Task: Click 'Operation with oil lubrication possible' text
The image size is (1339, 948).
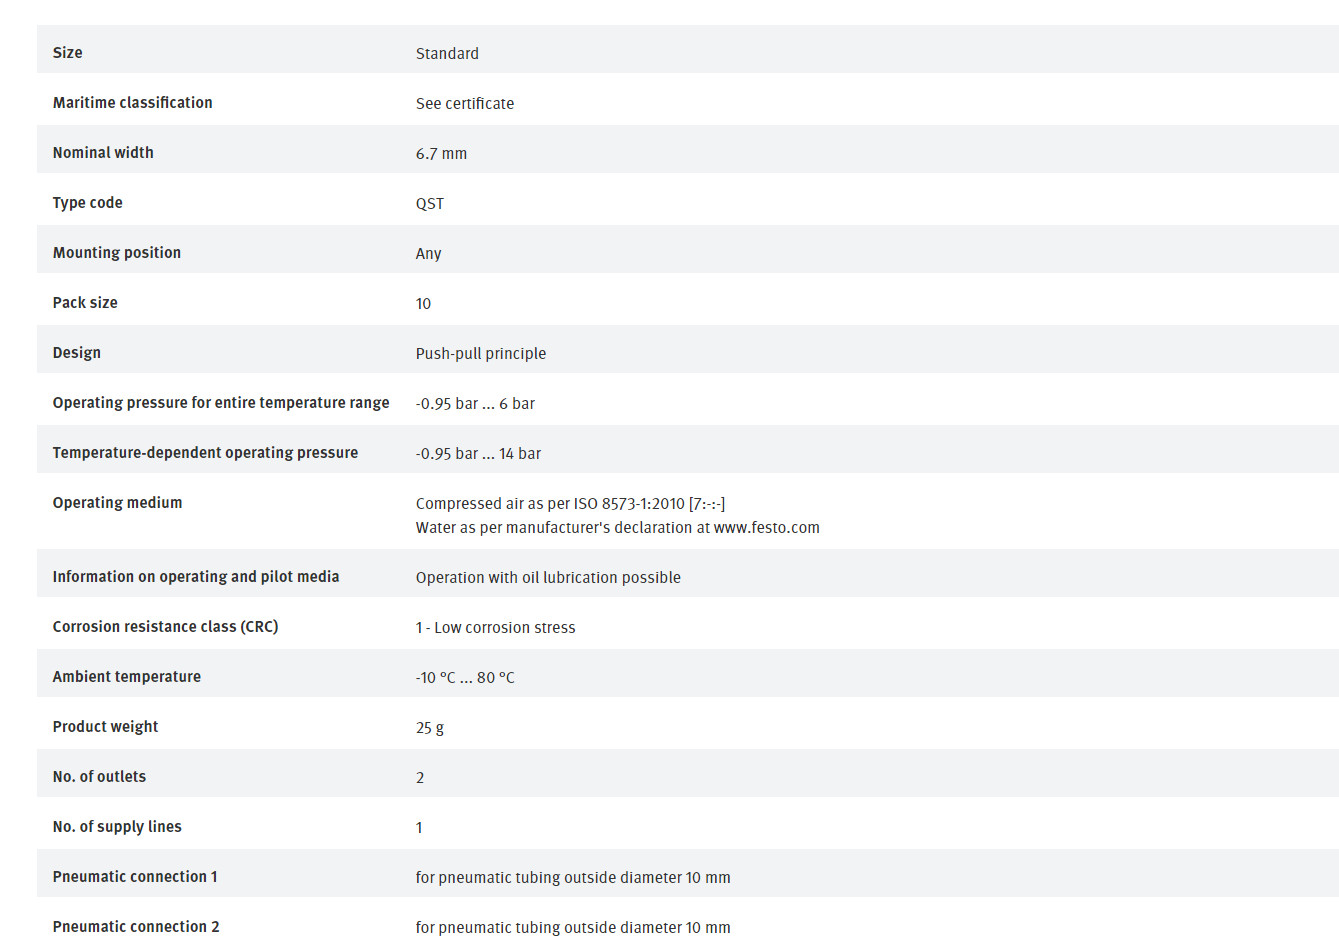Action: tap(548, 578)
